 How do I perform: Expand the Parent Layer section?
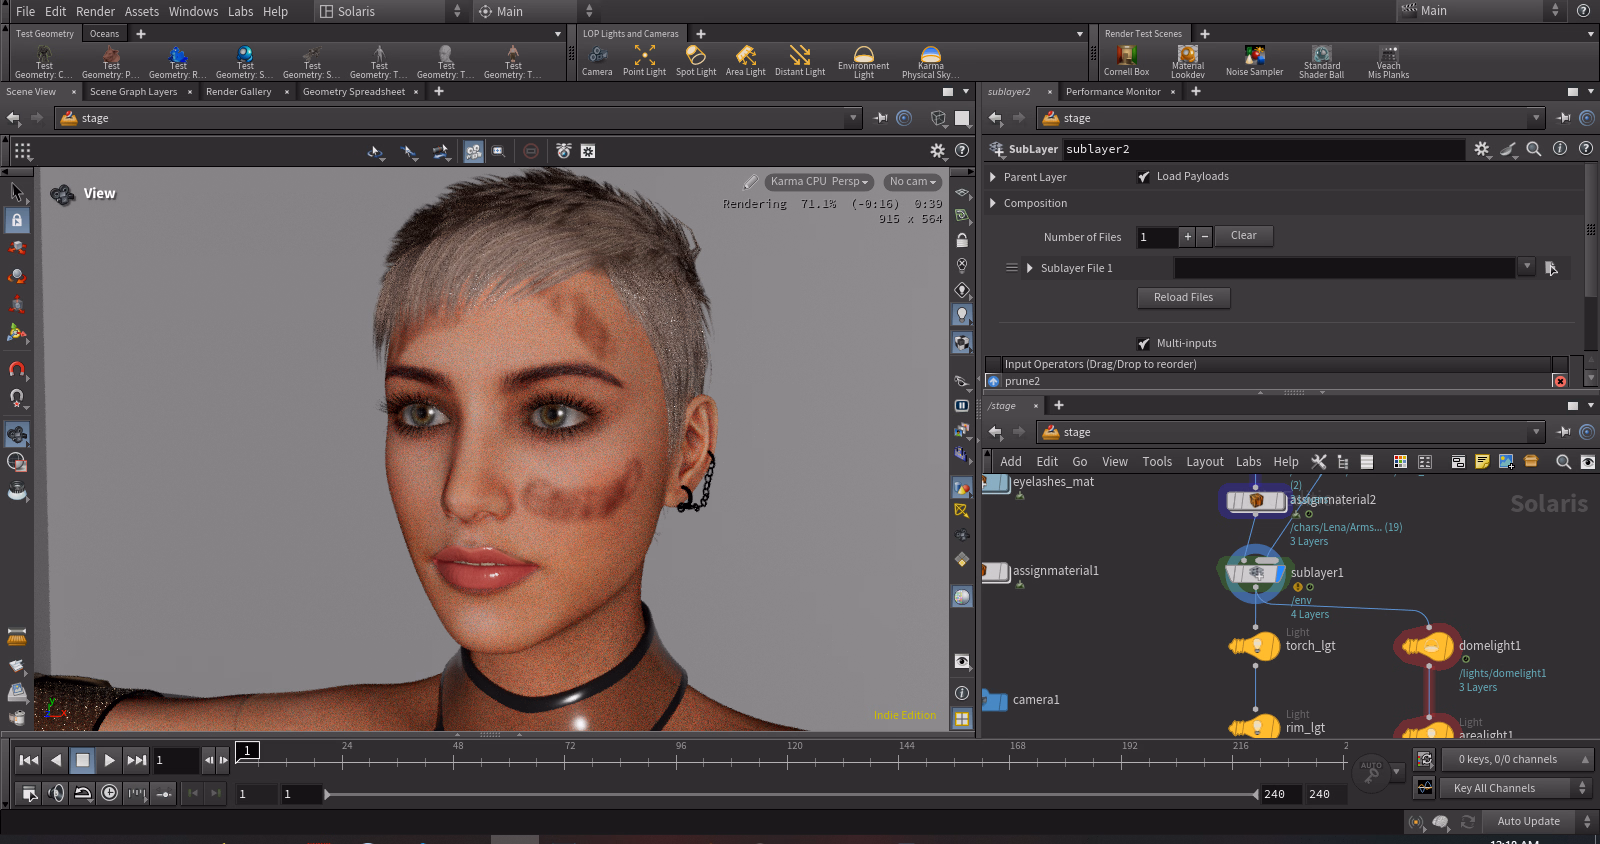pyautogui.click(x=993, y=177)
